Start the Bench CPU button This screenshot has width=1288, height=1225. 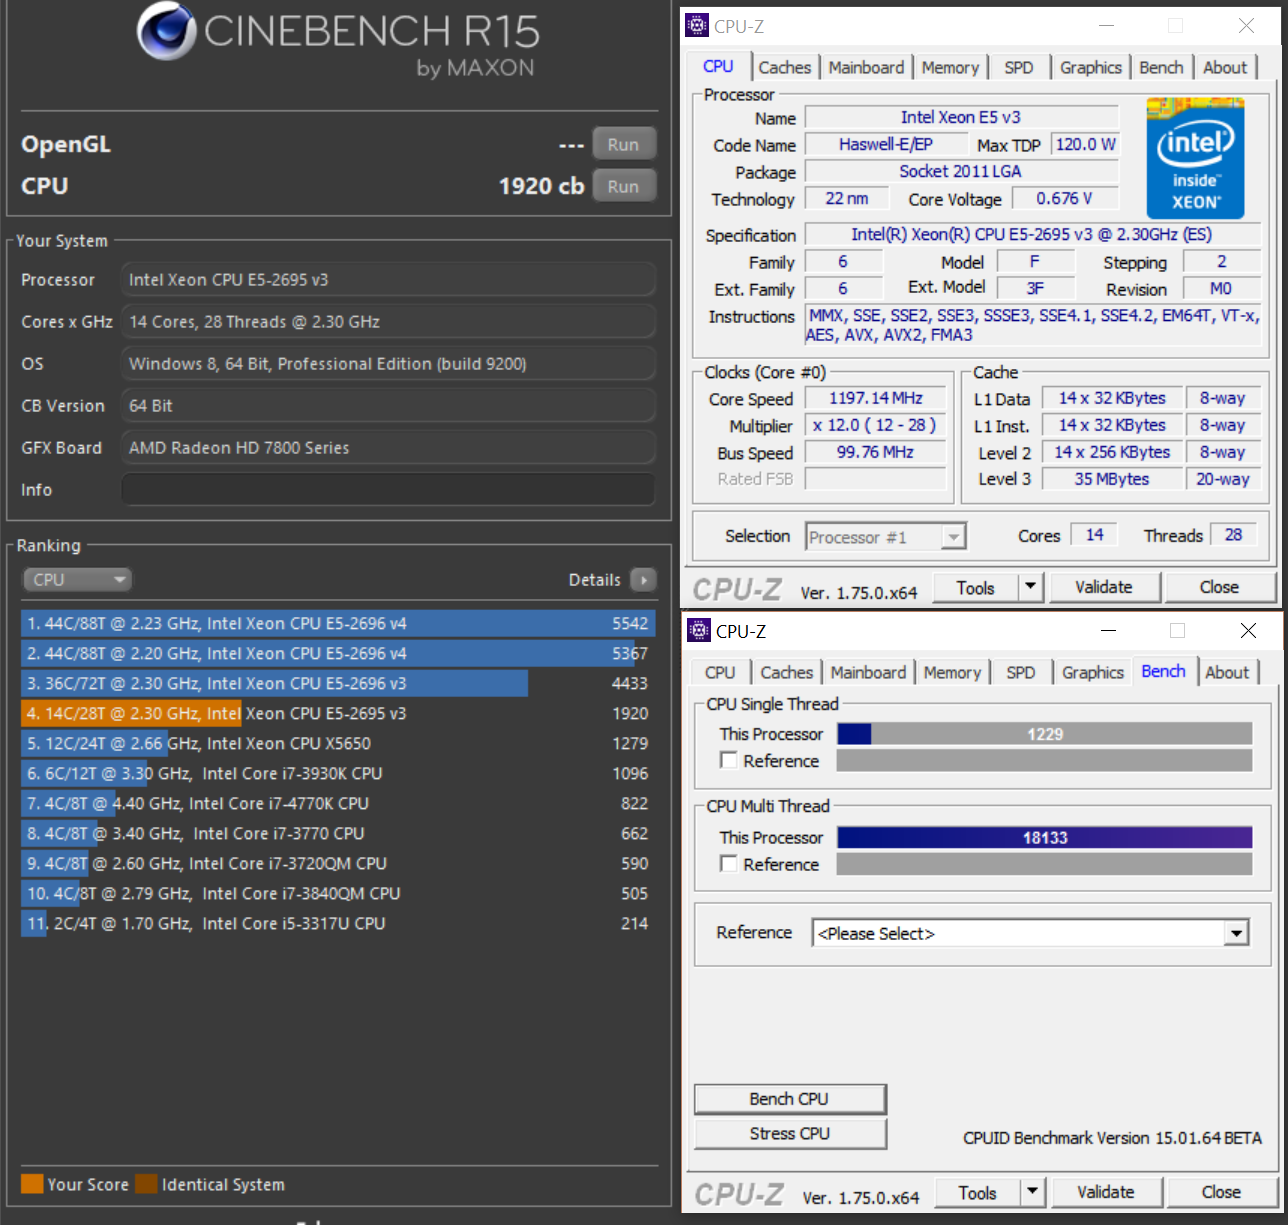(790, 1099)
